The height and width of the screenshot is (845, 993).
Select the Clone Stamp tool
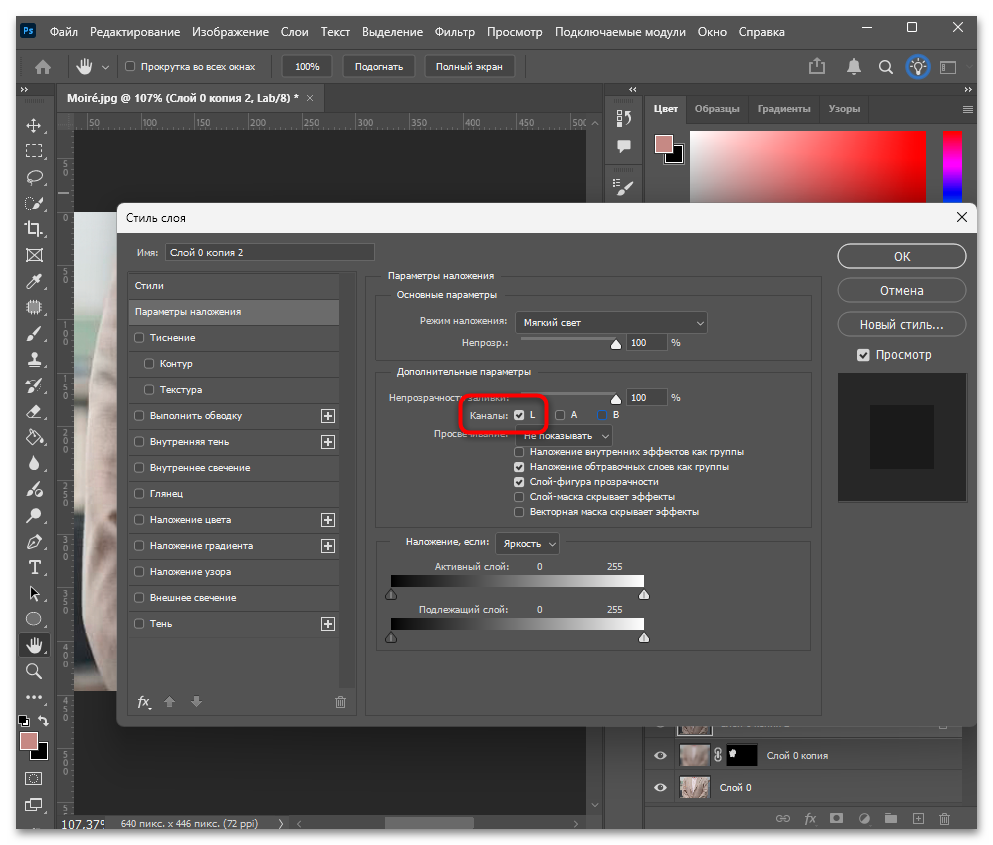coord(34,359)
